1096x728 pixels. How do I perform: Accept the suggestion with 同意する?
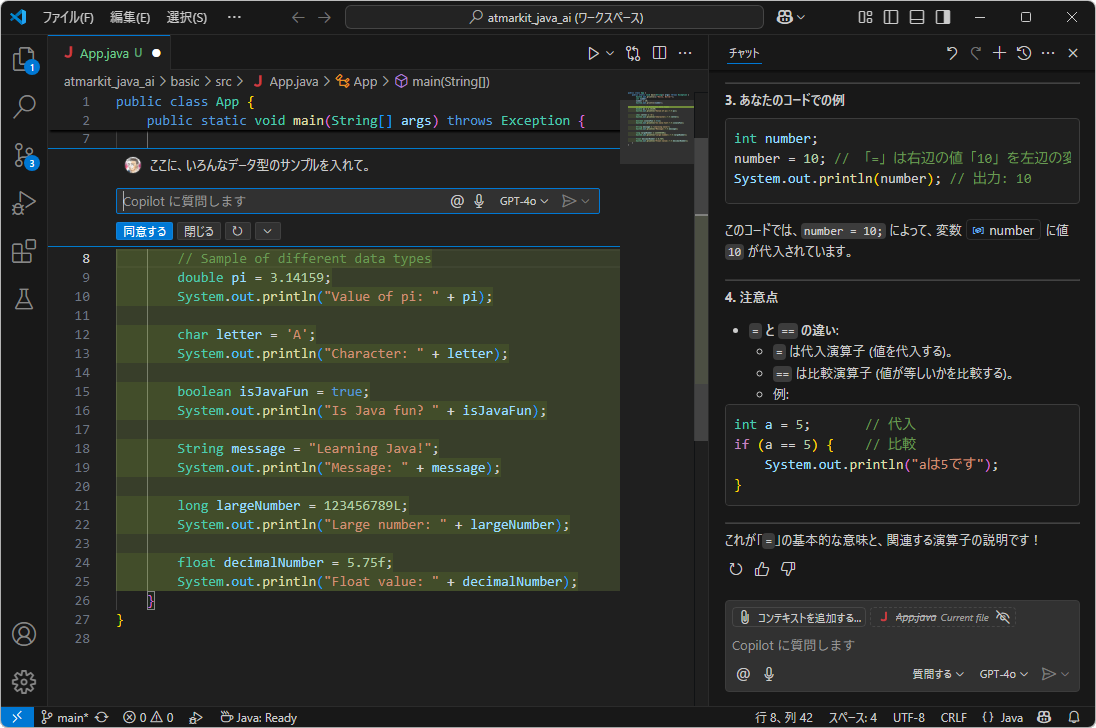click(x=144, y=231)
